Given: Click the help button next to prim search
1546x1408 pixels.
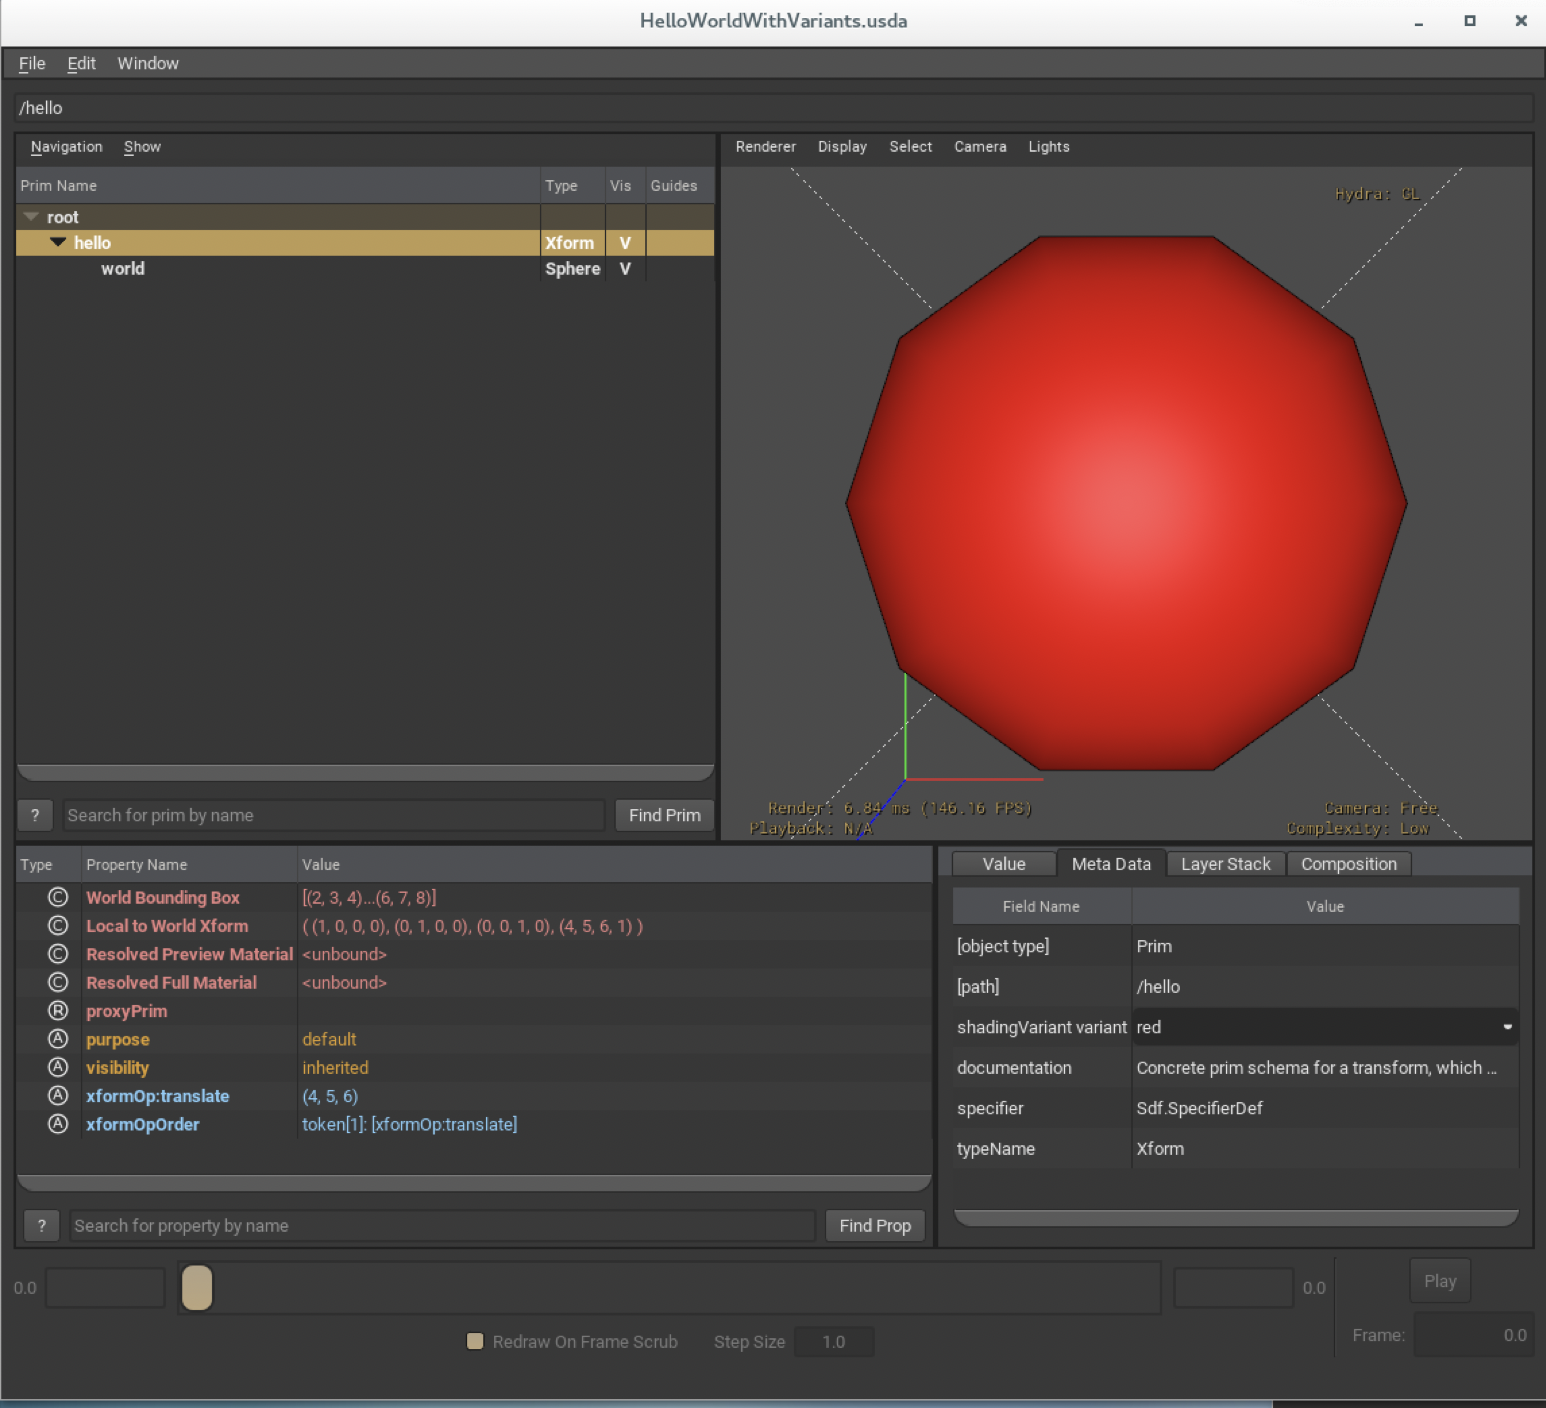Looking at the screenshot, I should tap(35, 815).
